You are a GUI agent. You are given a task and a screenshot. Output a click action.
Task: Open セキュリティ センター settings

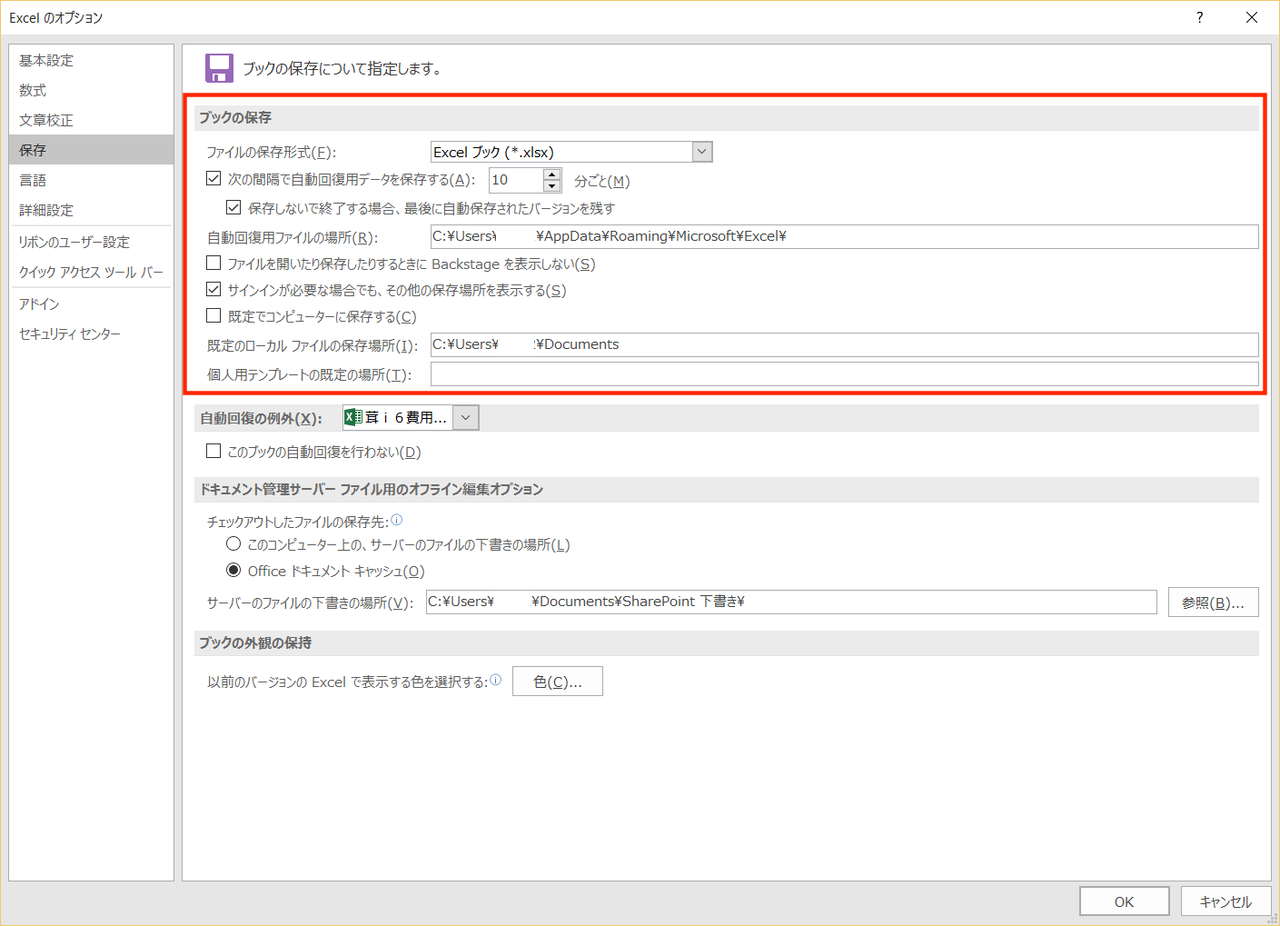pos(91,334)
